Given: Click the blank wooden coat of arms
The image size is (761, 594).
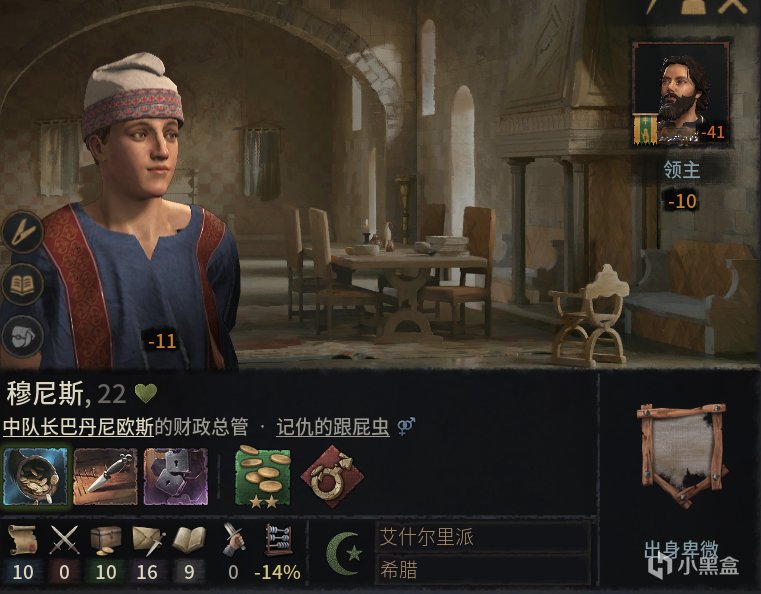Looking at the screenshot, I should [x=682, y=455].
